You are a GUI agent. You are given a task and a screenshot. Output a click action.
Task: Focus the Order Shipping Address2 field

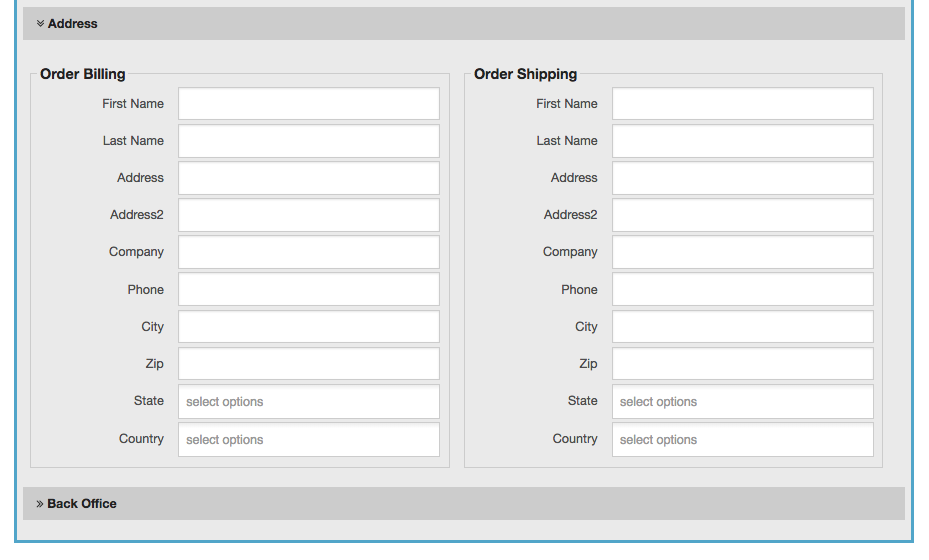point(742,215)
